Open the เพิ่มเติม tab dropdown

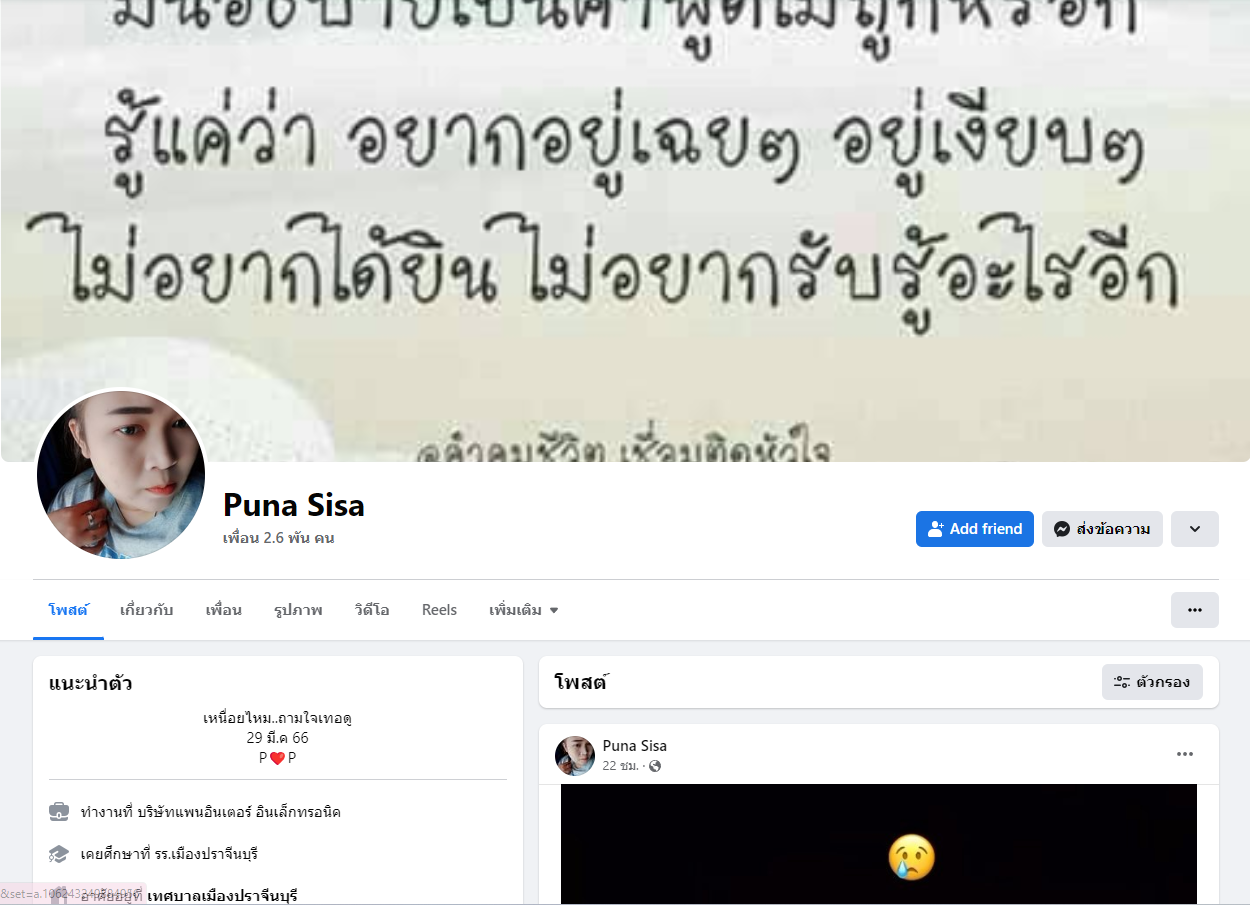point(524,610)
